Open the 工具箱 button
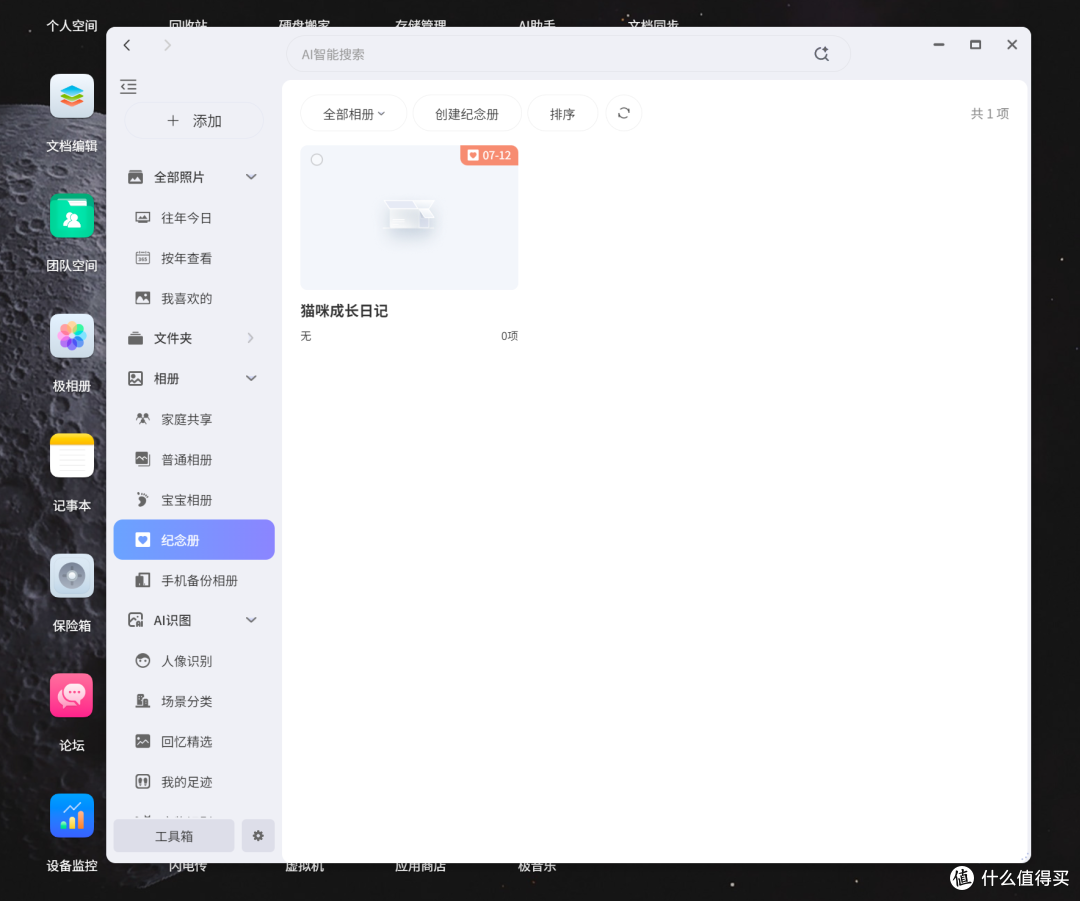This screenshot has width=1080, height=901. click(x=174, y=836)
